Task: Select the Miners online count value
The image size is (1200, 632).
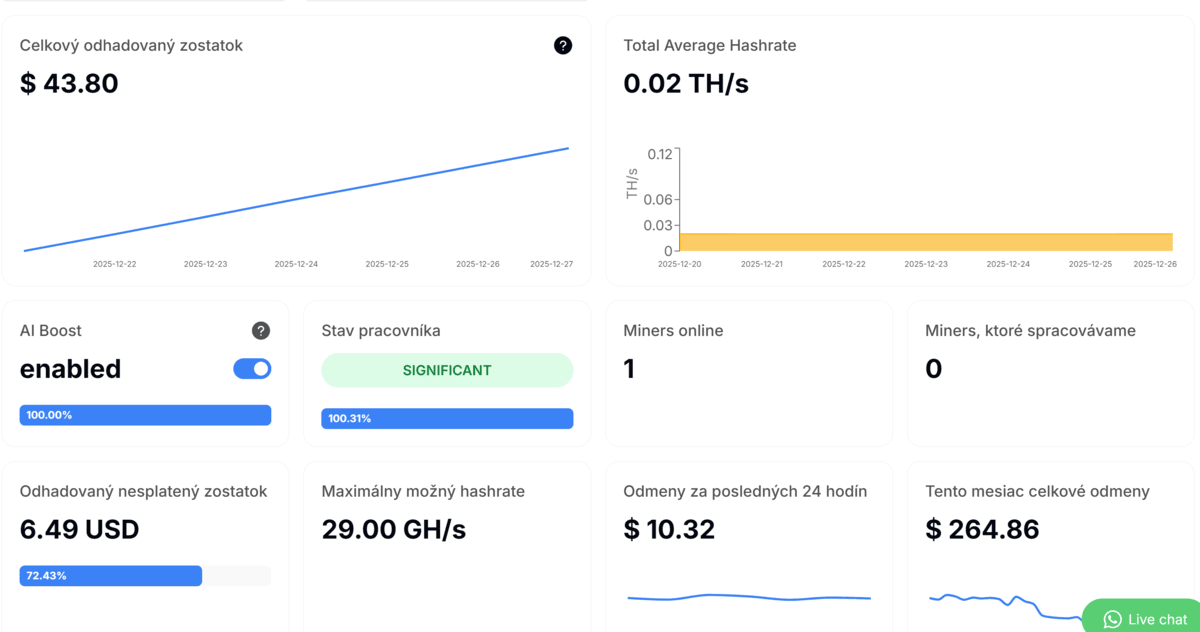Action: click(x=629, y=369)
